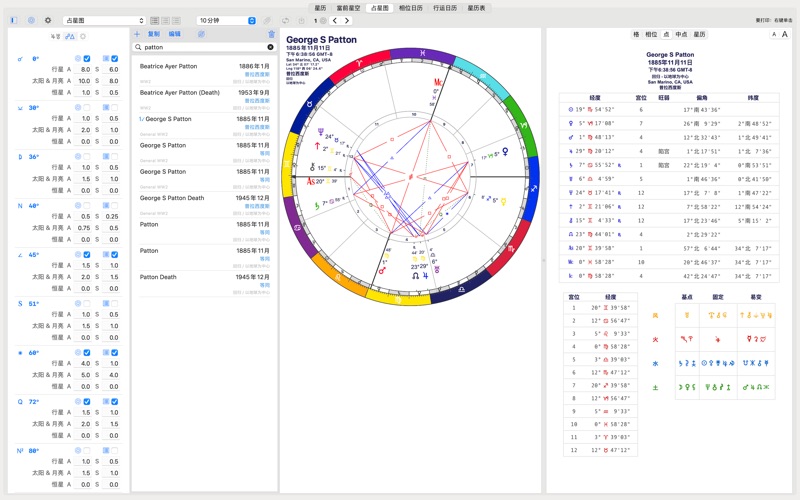Clear the patton search with X icon
Screen dimensions: 800x500
[x=270, y=47]
